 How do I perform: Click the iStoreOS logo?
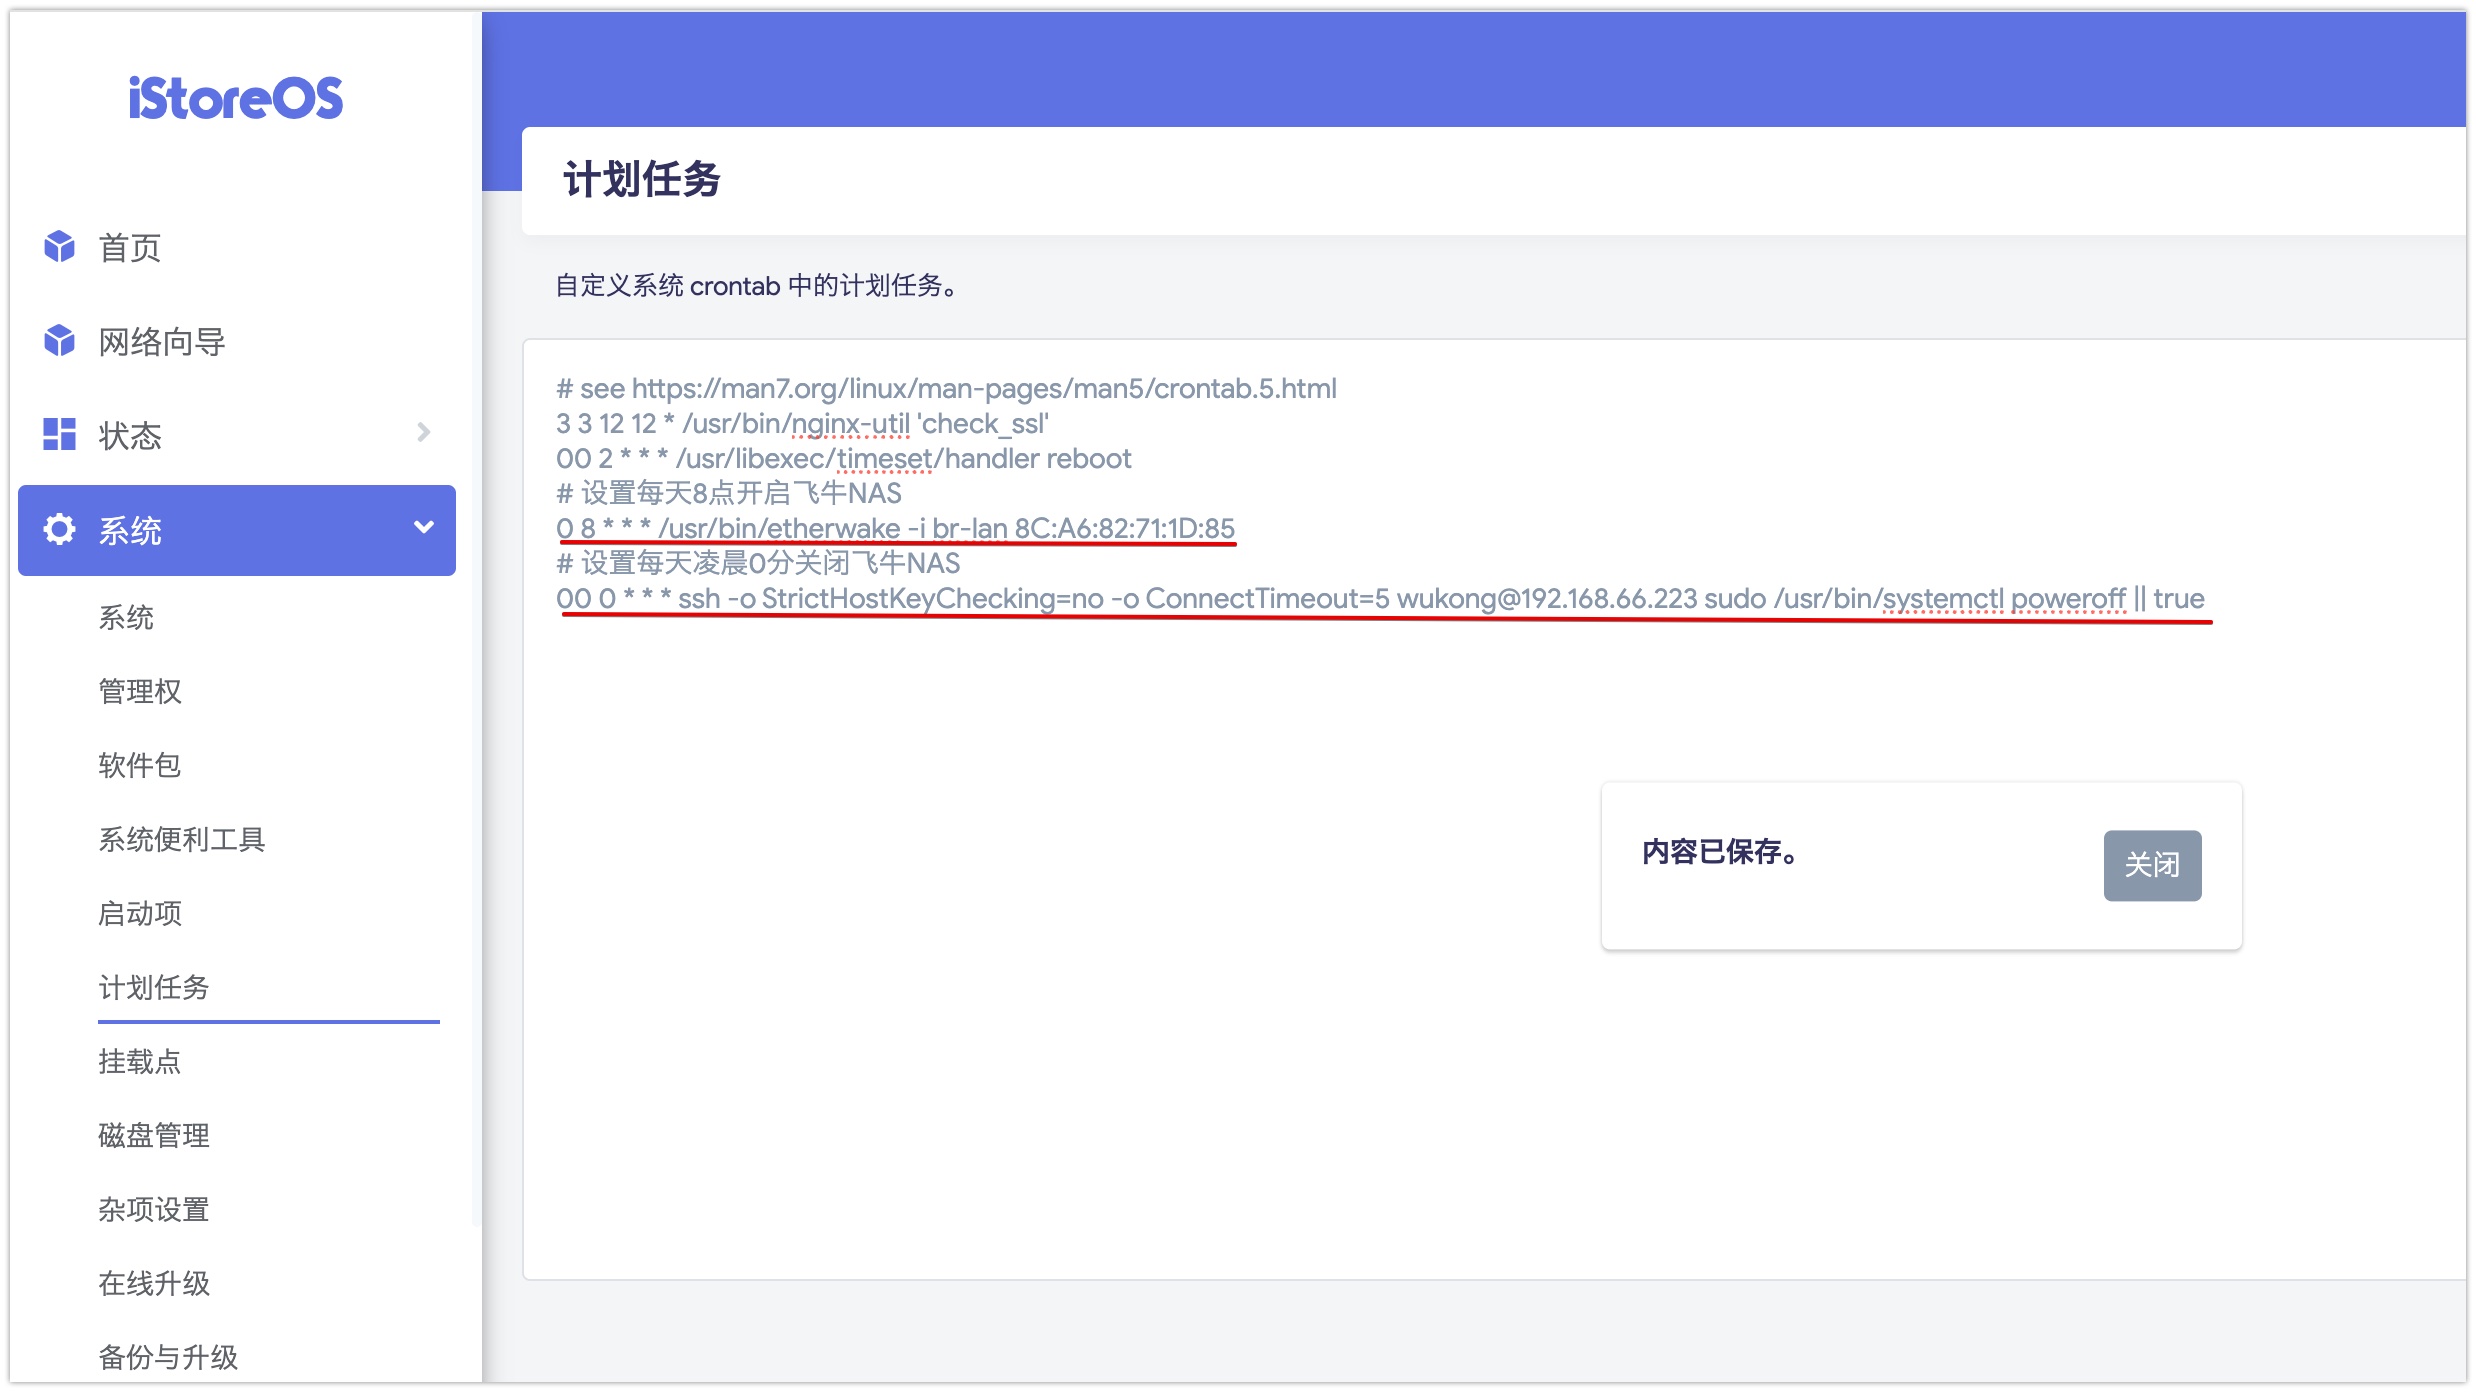pos(236,99)
